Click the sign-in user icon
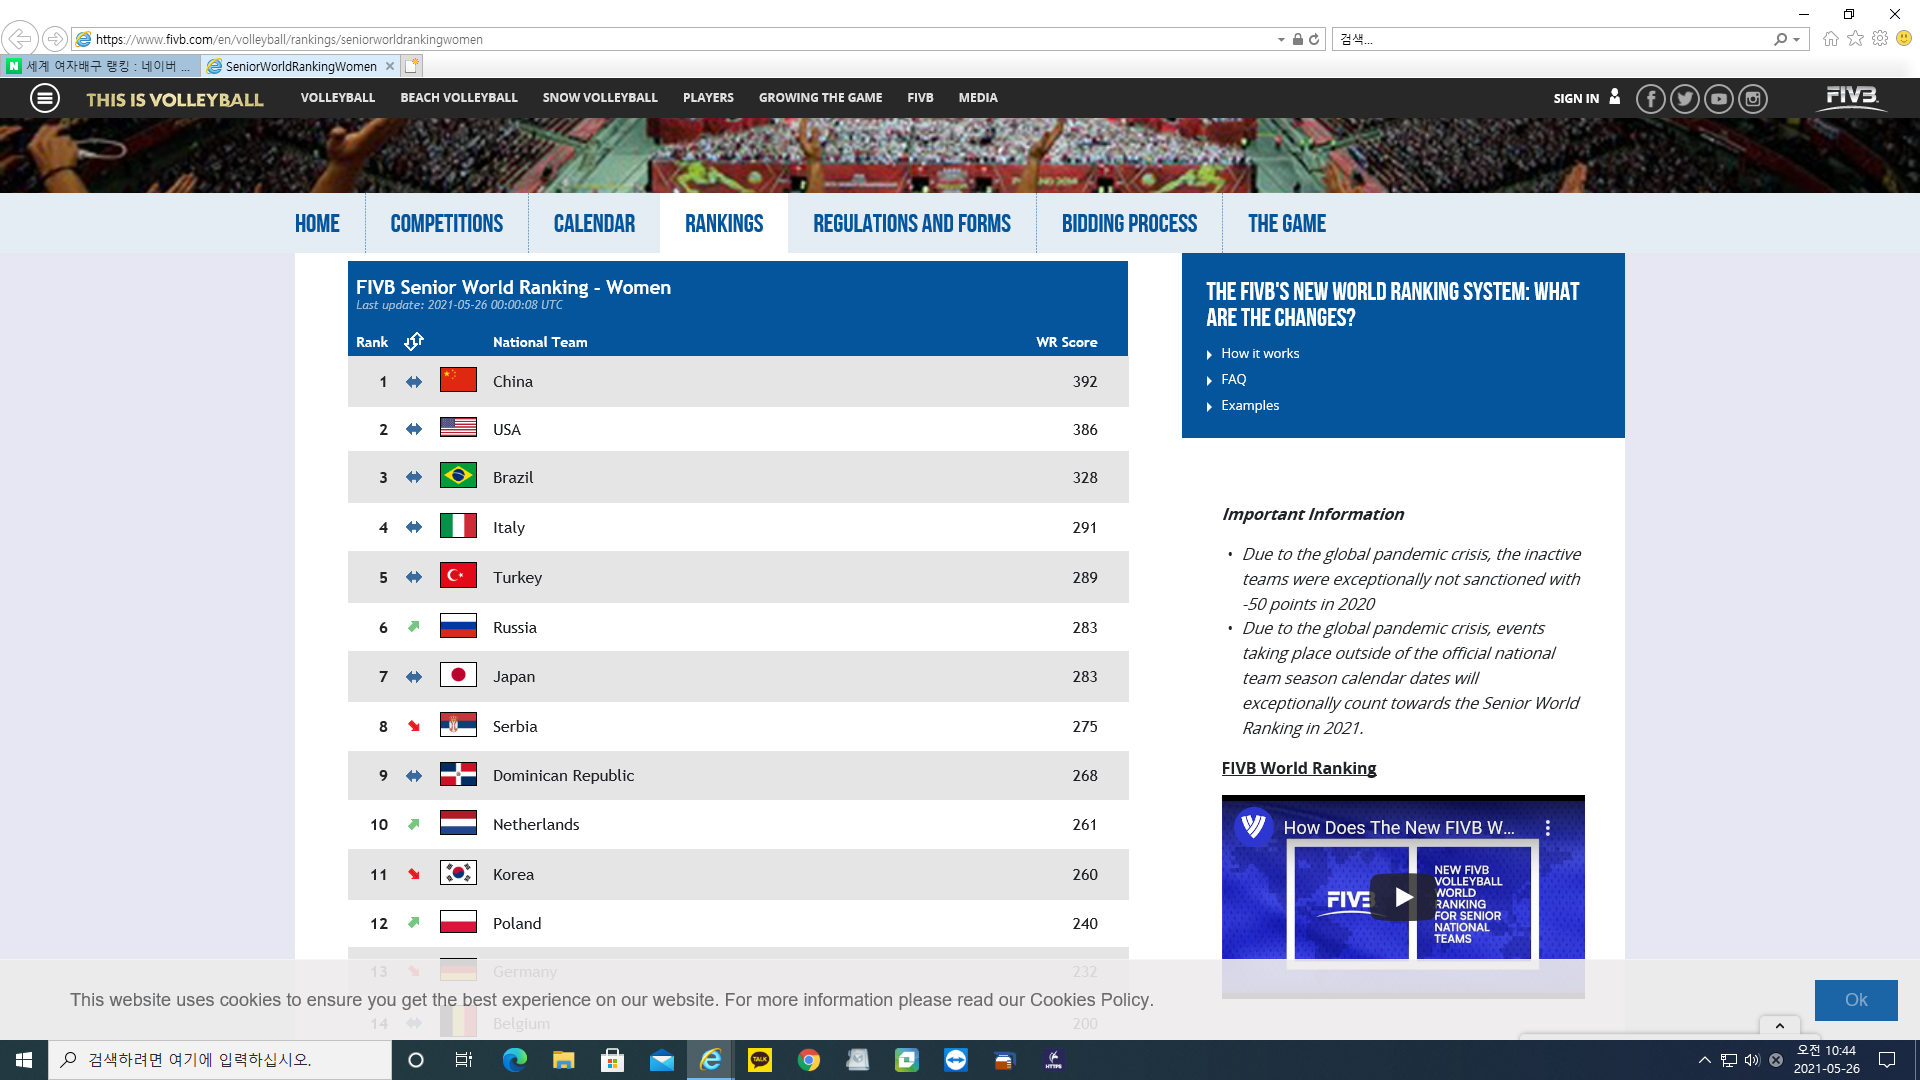Image resolution: width=1920 pixels, height=1080 pixels. coord(1614,97)
